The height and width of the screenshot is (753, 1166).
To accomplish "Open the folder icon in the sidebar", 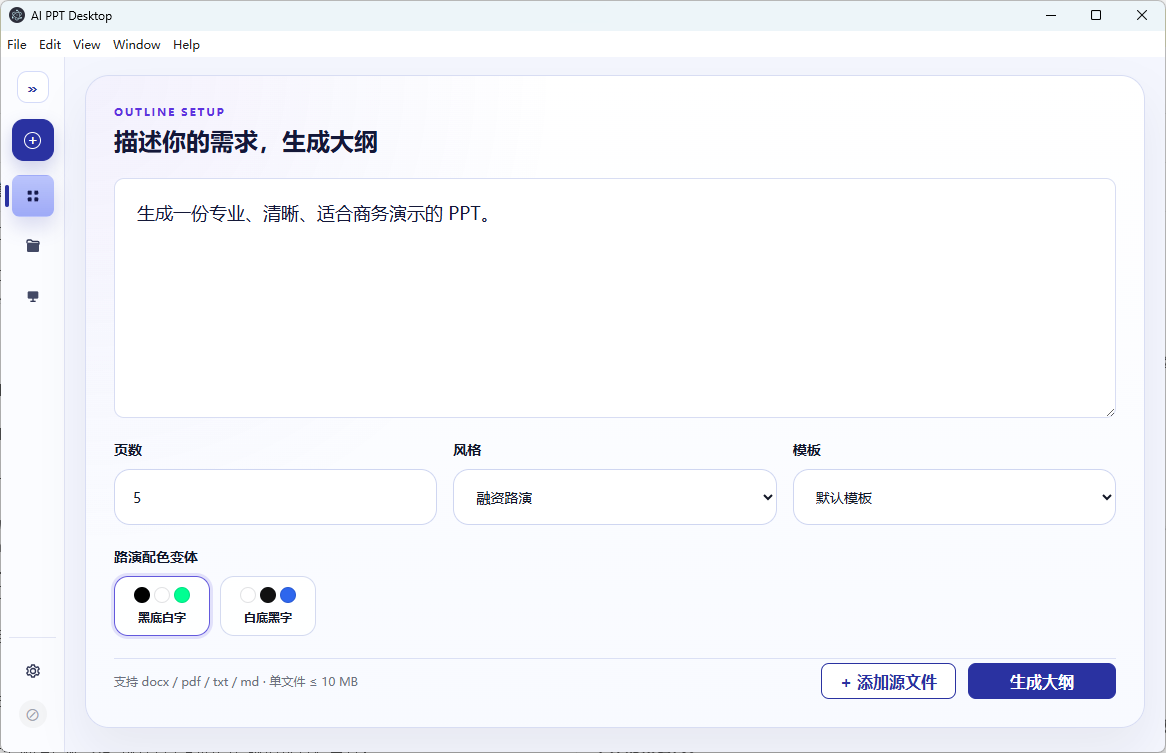I will tap(33, 246).
